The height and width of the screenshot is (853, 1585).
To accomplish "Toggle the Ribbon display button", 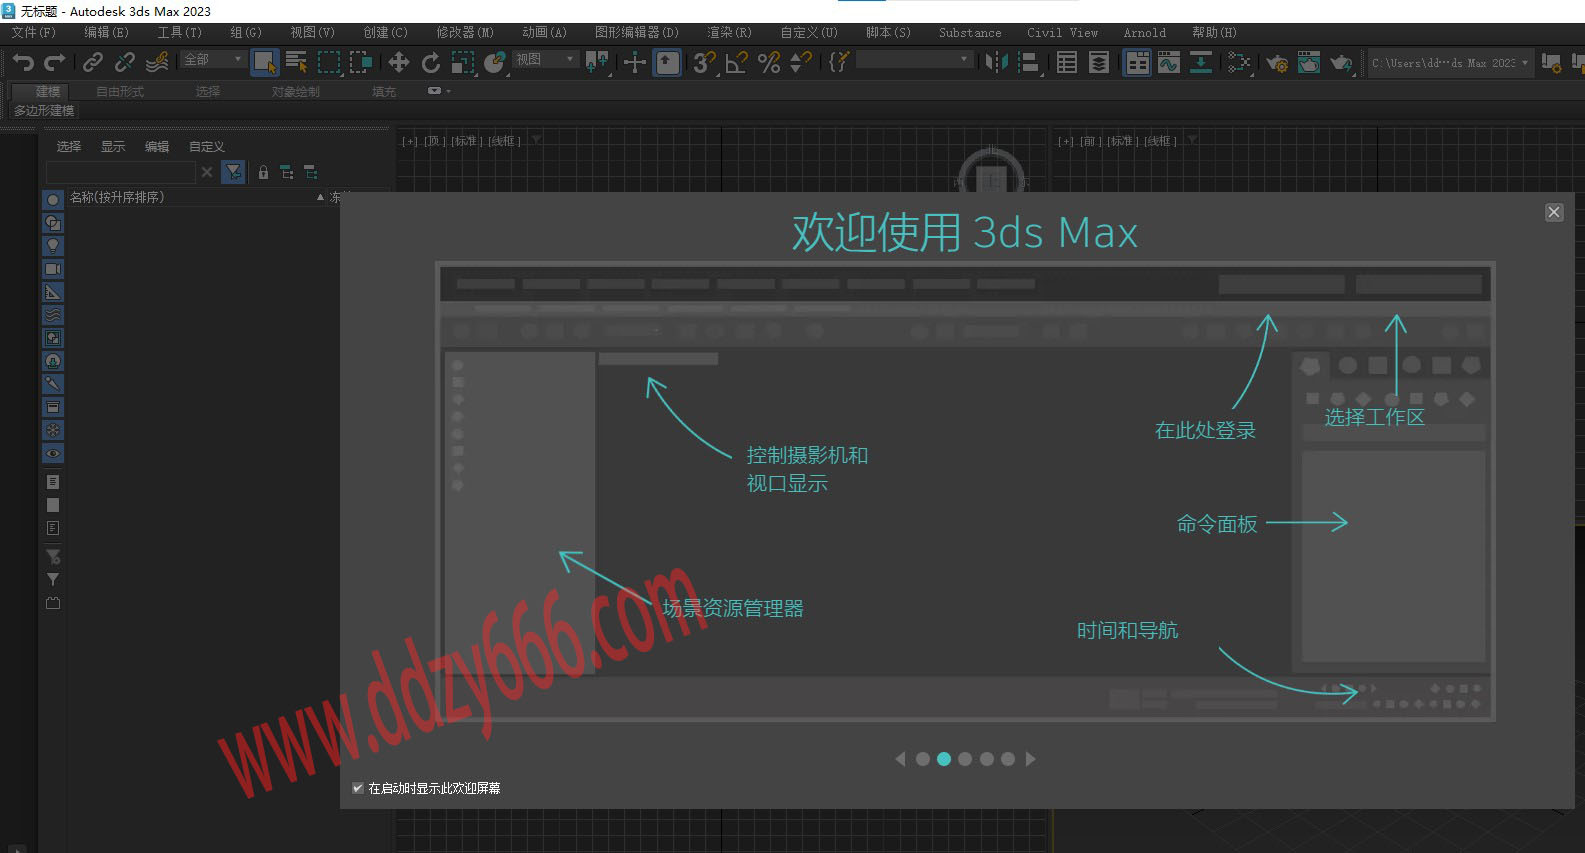I will [1137, 63].
